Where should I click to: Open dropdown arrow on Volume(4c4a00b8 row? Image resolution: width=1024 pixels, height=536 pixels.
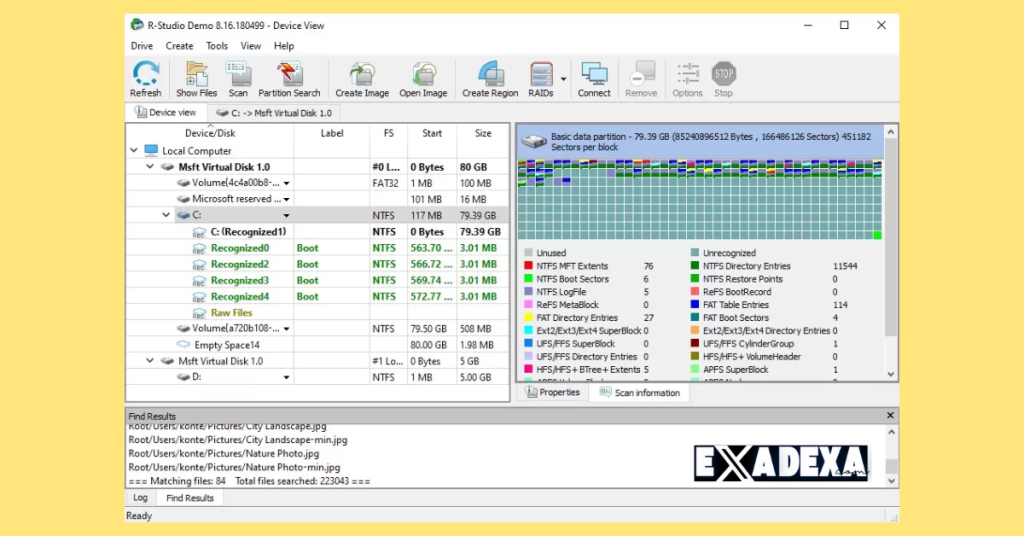286,183
